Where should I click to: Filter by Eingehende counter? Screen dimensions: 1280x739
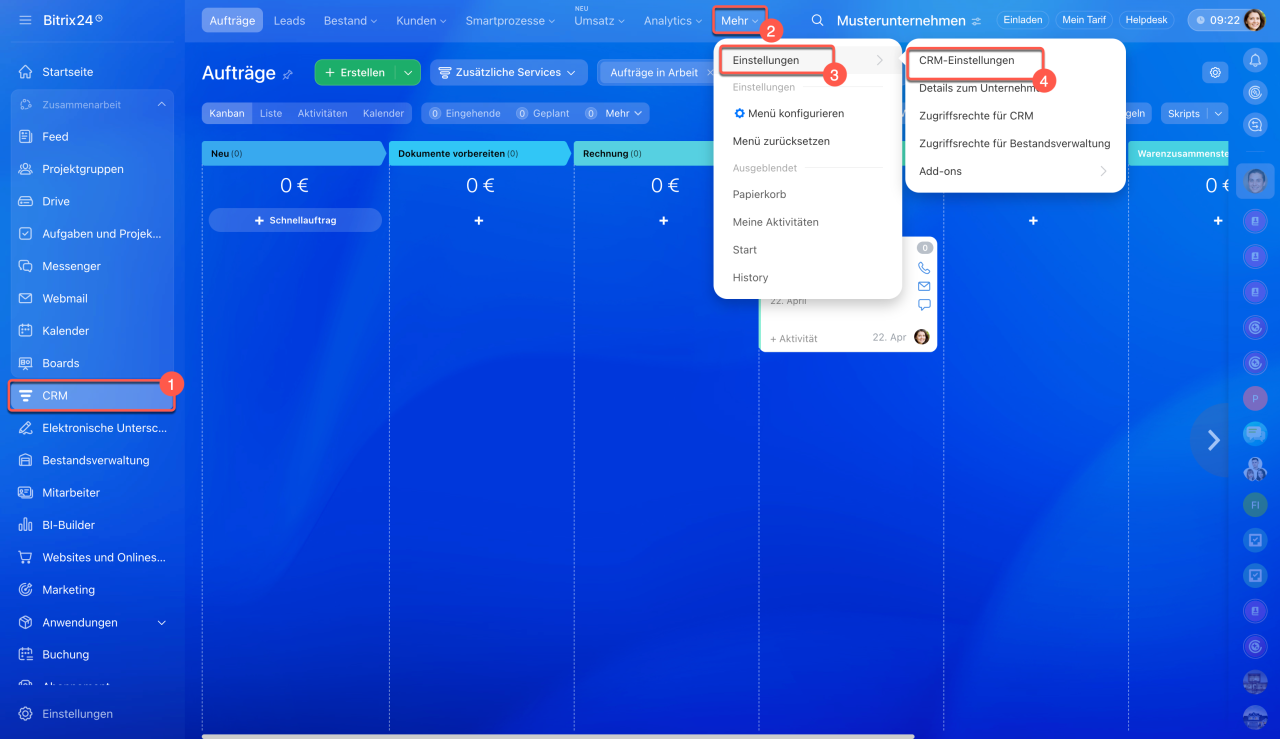point(465,113)
